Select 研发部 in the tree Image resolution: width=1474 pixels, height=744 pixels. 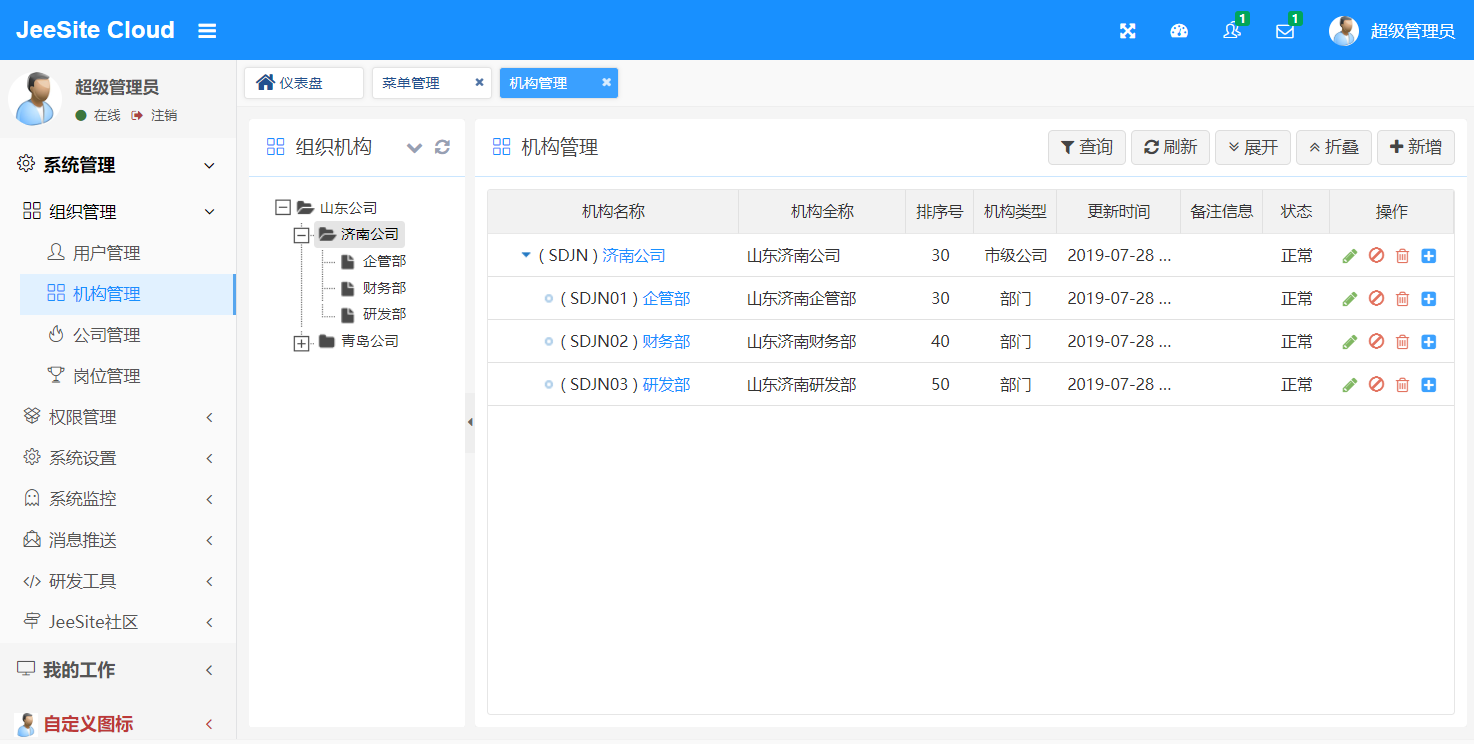point(384,314)
